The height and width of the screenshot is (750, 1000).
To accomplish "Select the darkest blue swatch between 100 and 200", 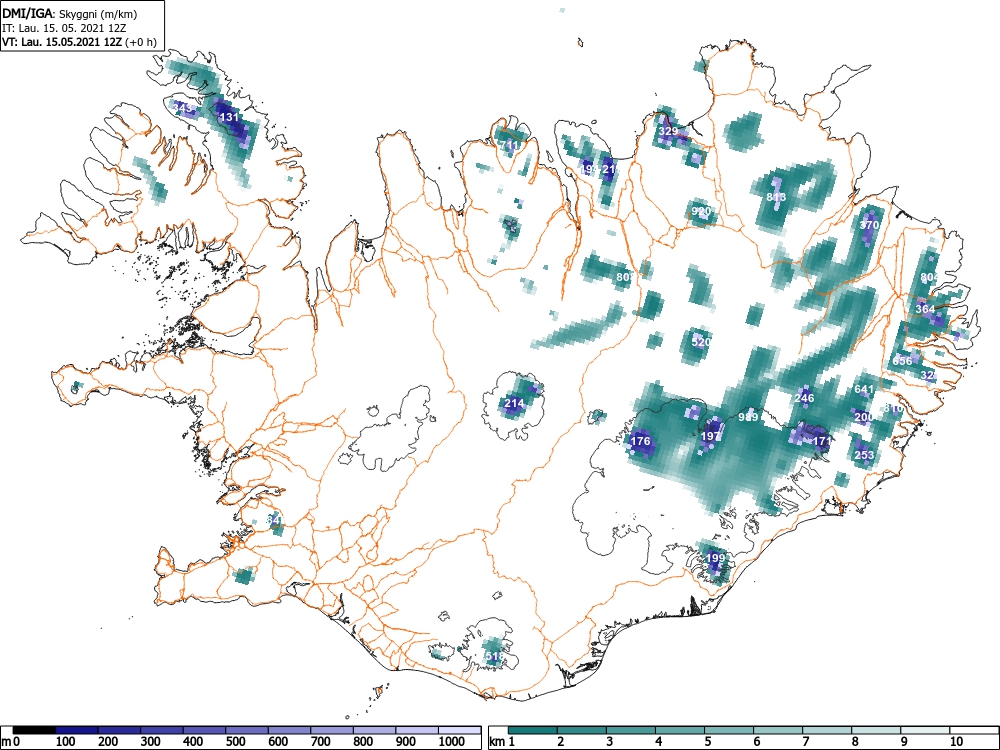I will (77, 730).
